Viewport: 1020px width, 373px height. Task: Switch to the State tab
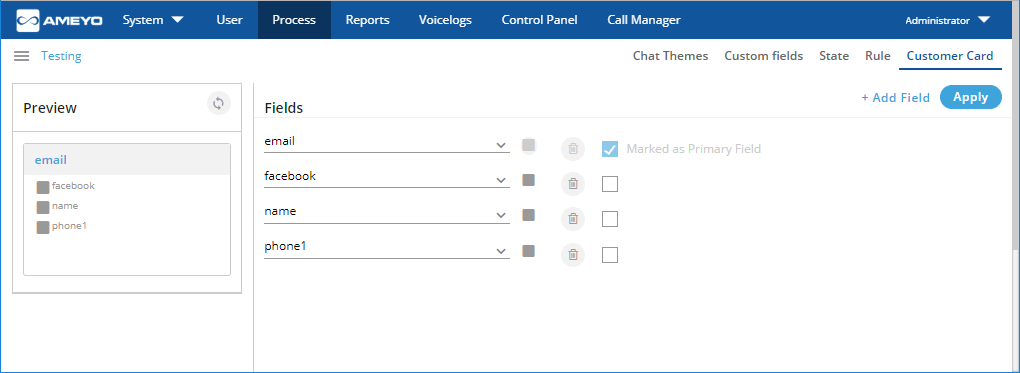click(834, 56)
